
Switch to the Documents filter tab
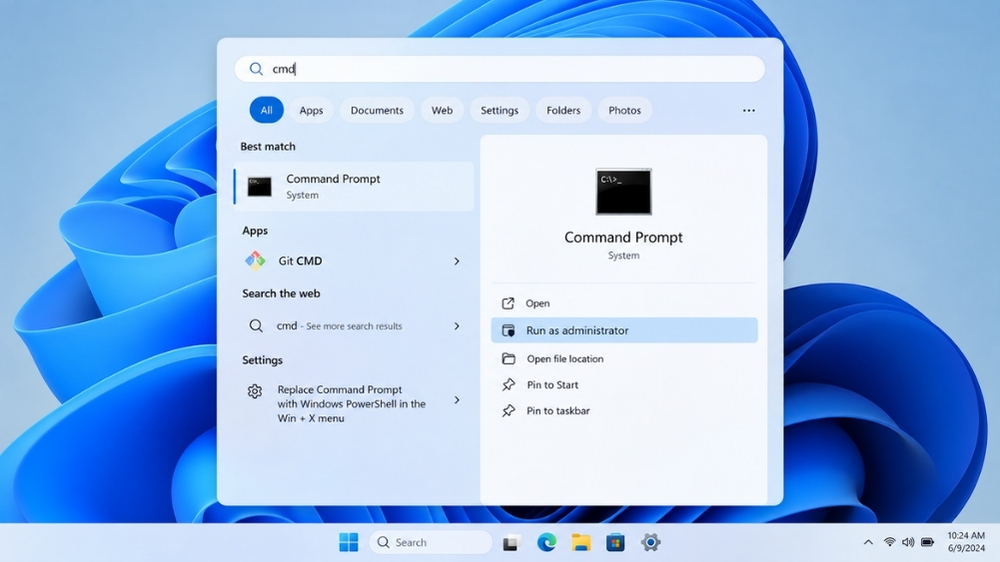click(377, 110)
